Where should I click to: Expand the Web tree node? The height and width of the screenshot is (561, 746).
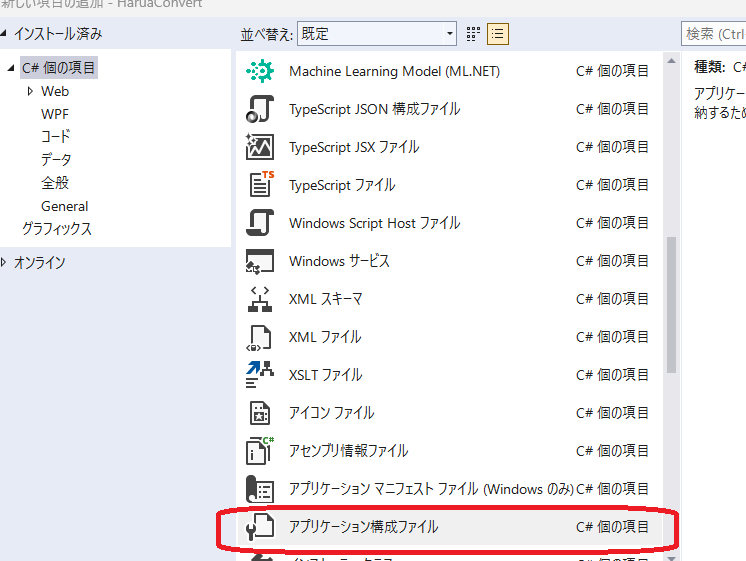coord(30,91)
